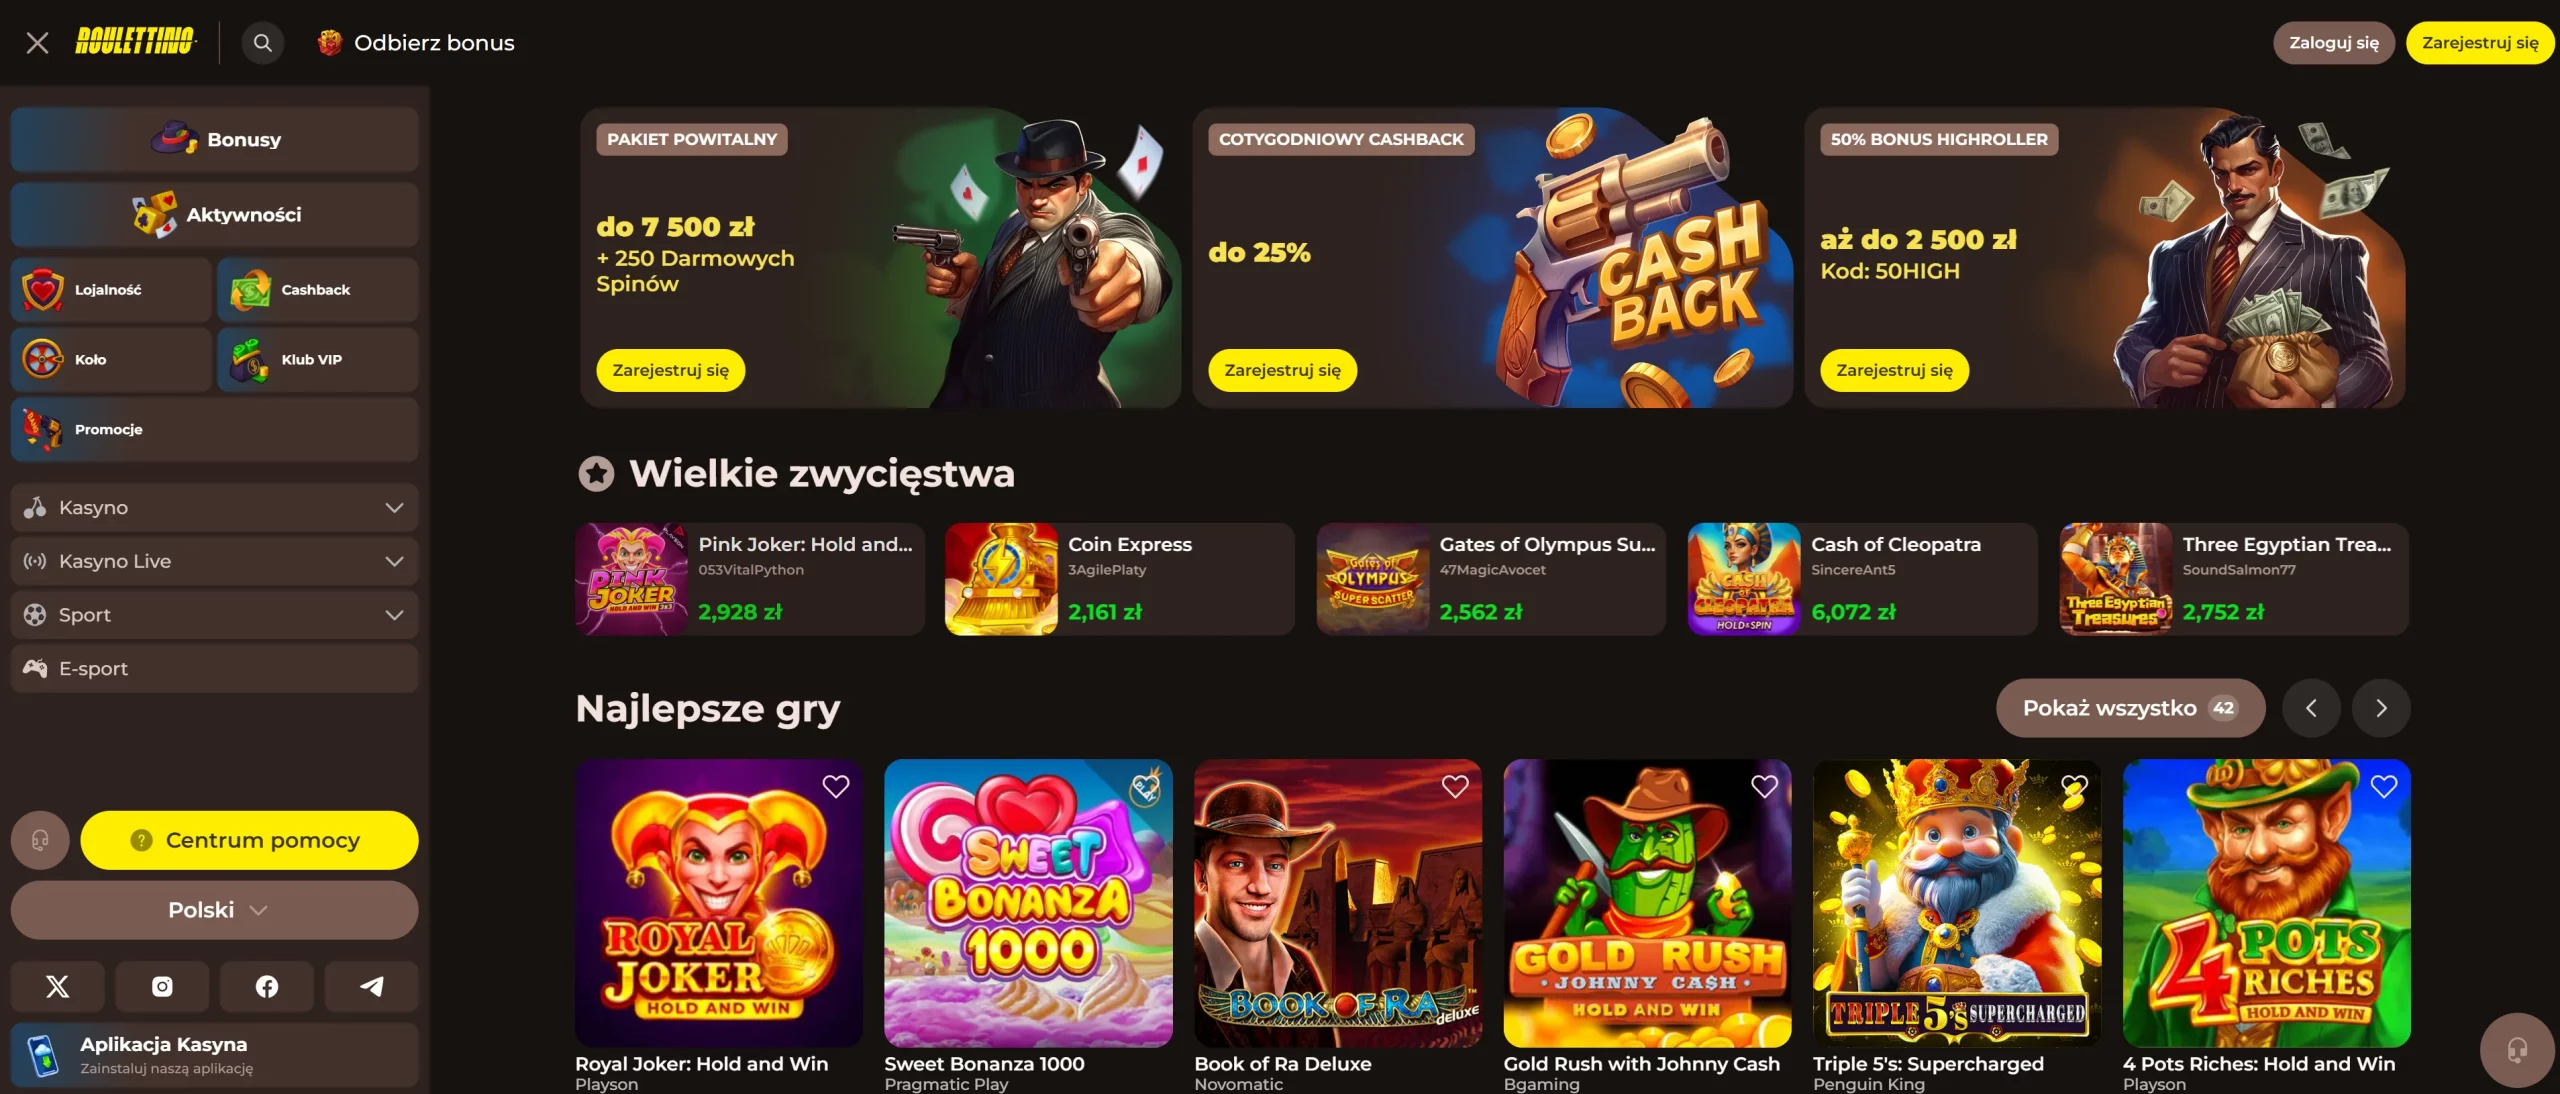Expand the Kasyno Live section
This screenshot has width=2560, height=1094.
pos(214,561)
